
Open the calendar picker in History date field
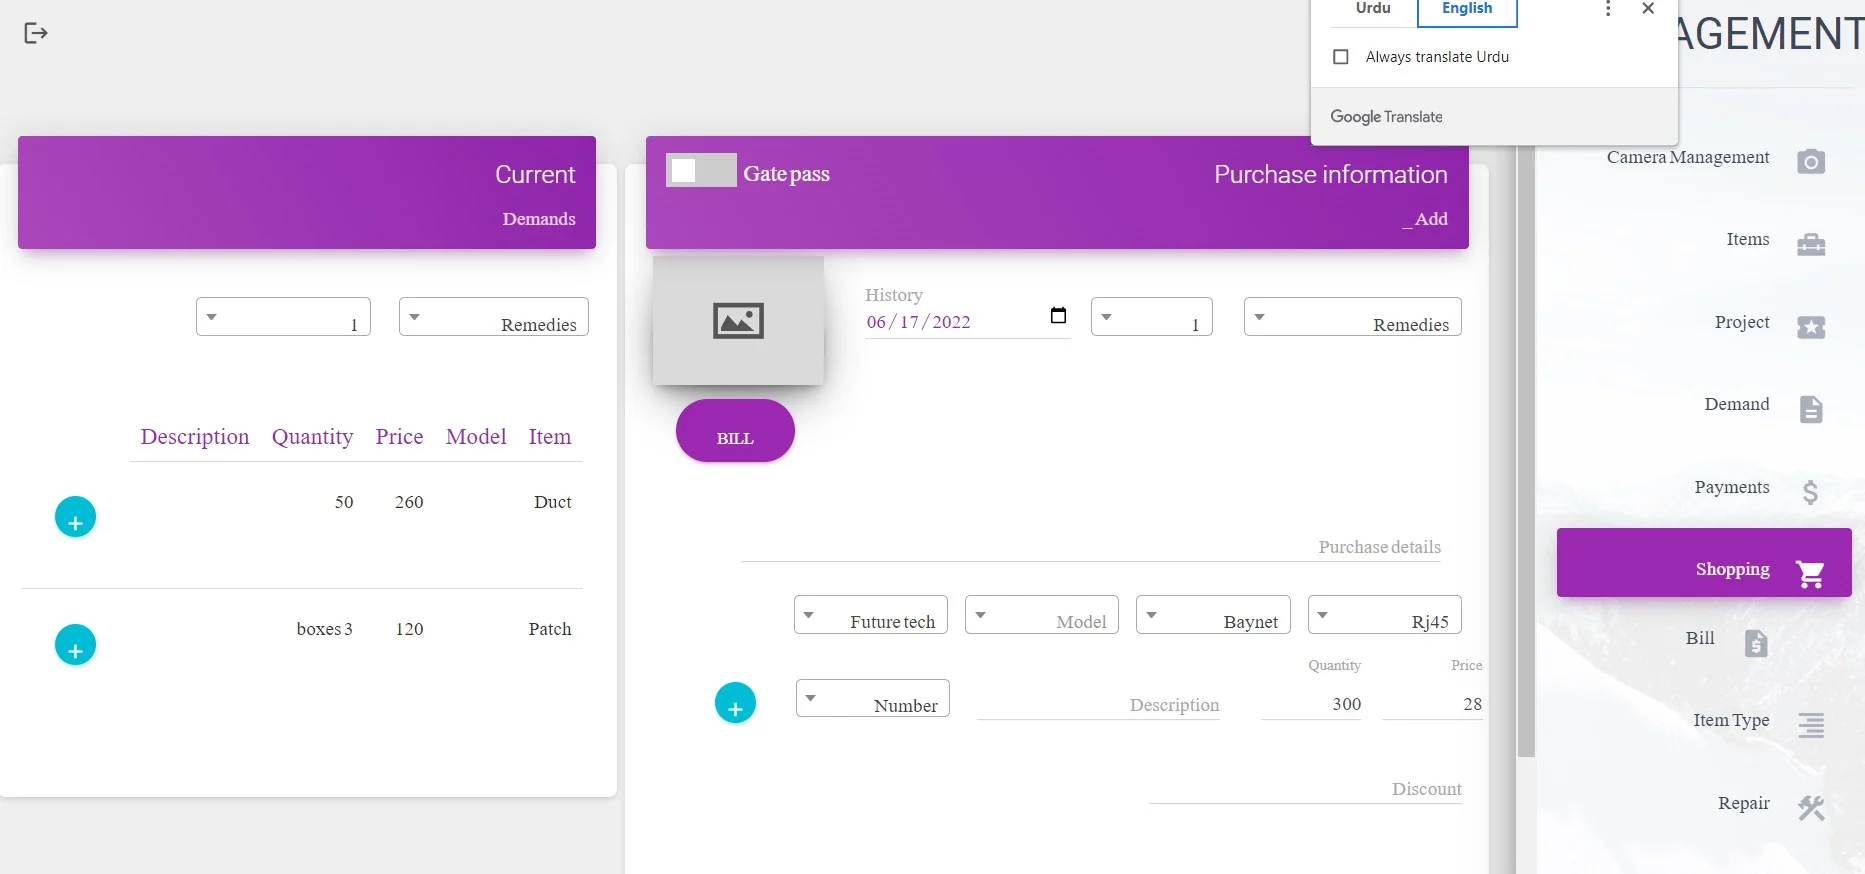click(1058, 316)
